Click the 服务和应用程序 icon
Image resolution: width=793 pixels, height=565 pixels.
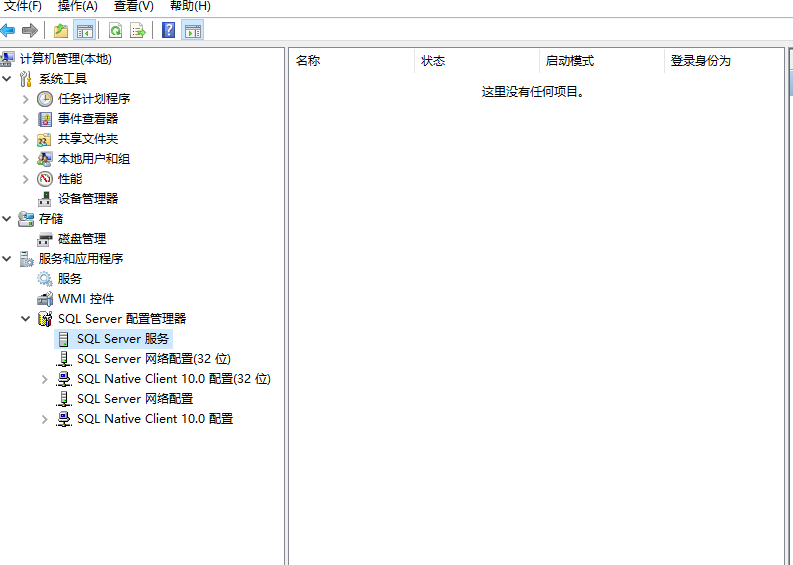pyautogui.click(x=26, y=259)
